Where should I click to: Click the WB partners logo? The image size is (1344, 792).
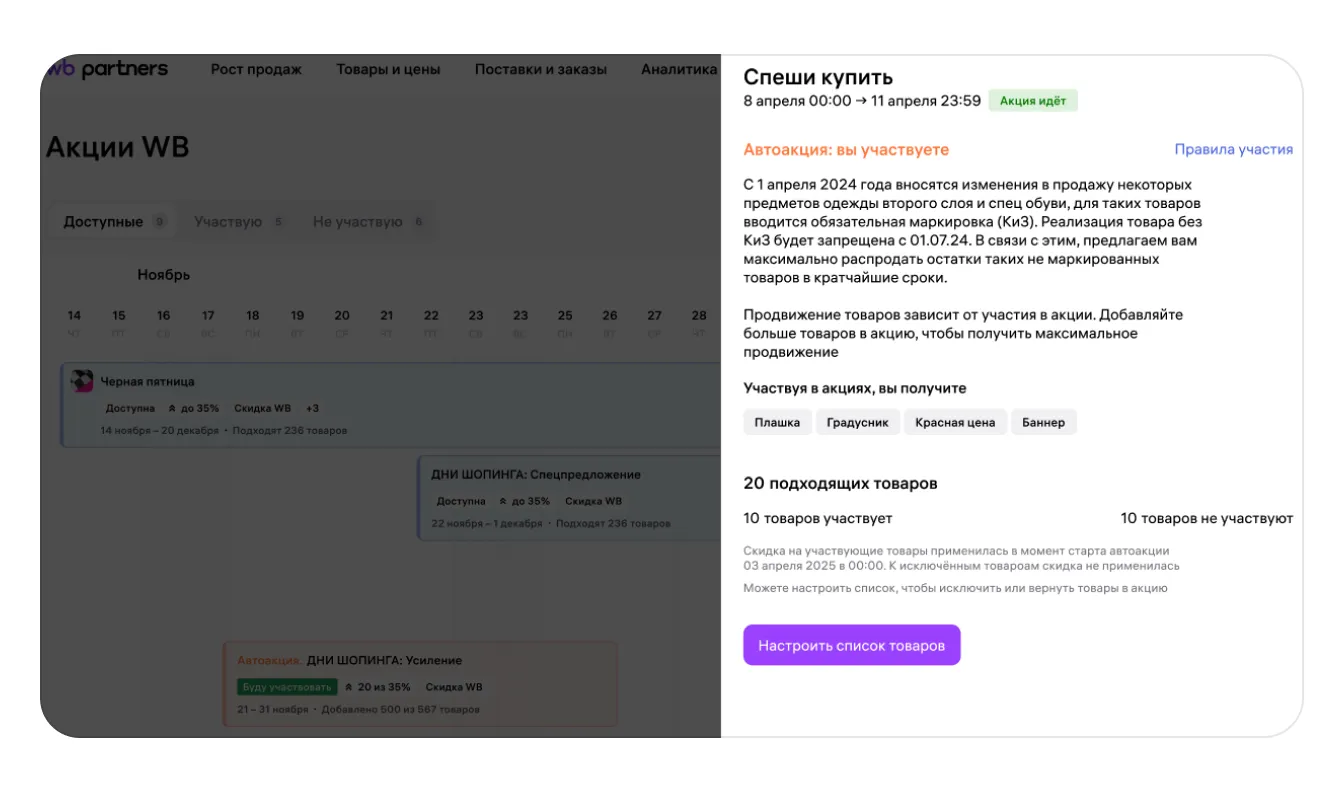[107, 69]
